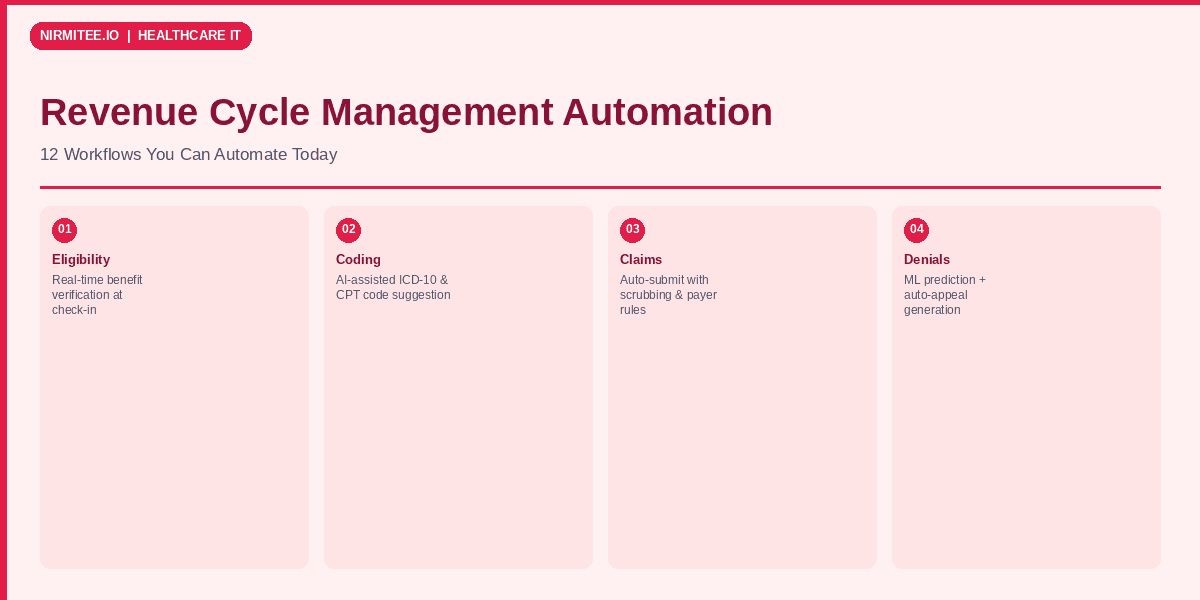
Task: Click the 01 number badge
Action: coord(65,230)
